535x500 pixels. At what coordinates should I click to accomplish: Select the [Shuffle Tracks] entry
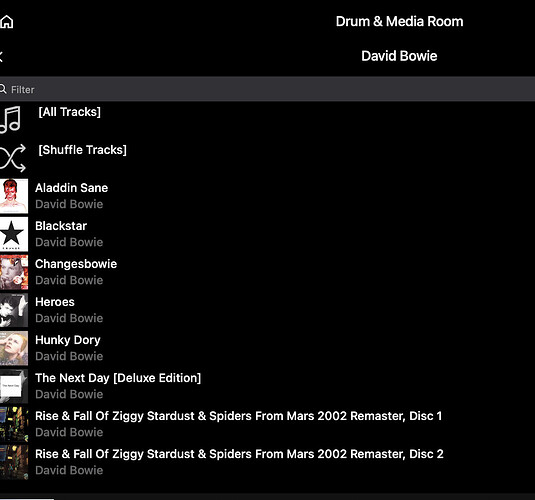point(82,150)
